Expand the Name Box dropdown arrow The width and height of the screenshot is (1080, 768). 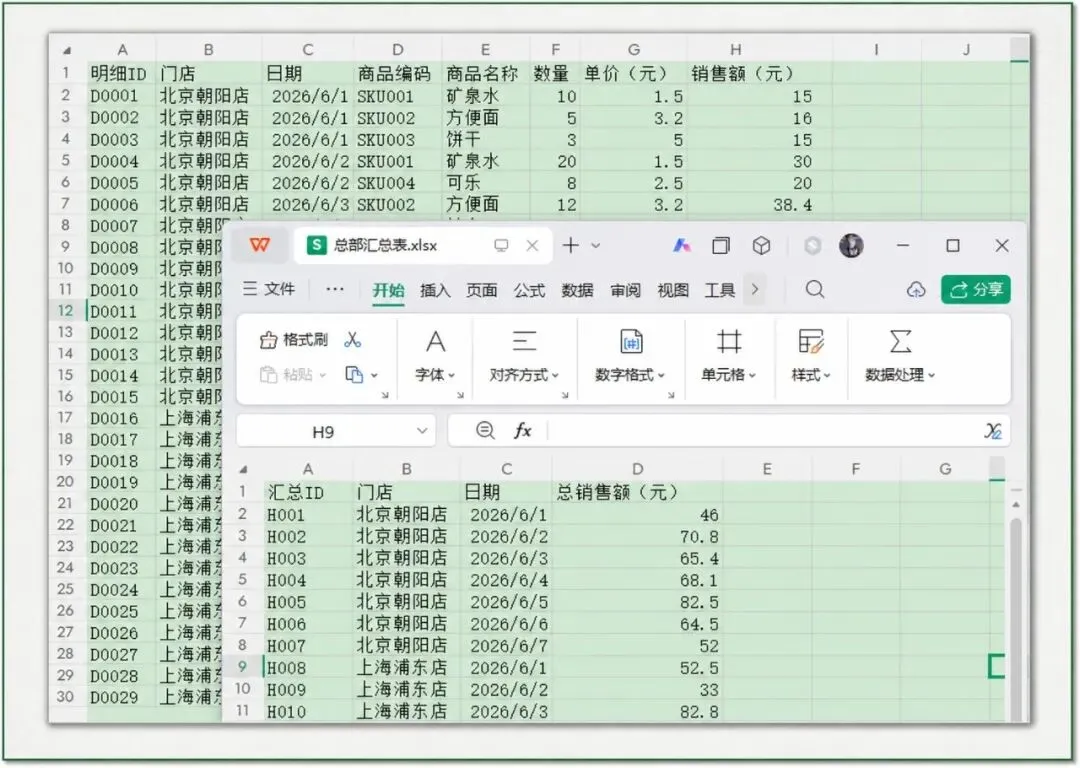pos(422,431)
